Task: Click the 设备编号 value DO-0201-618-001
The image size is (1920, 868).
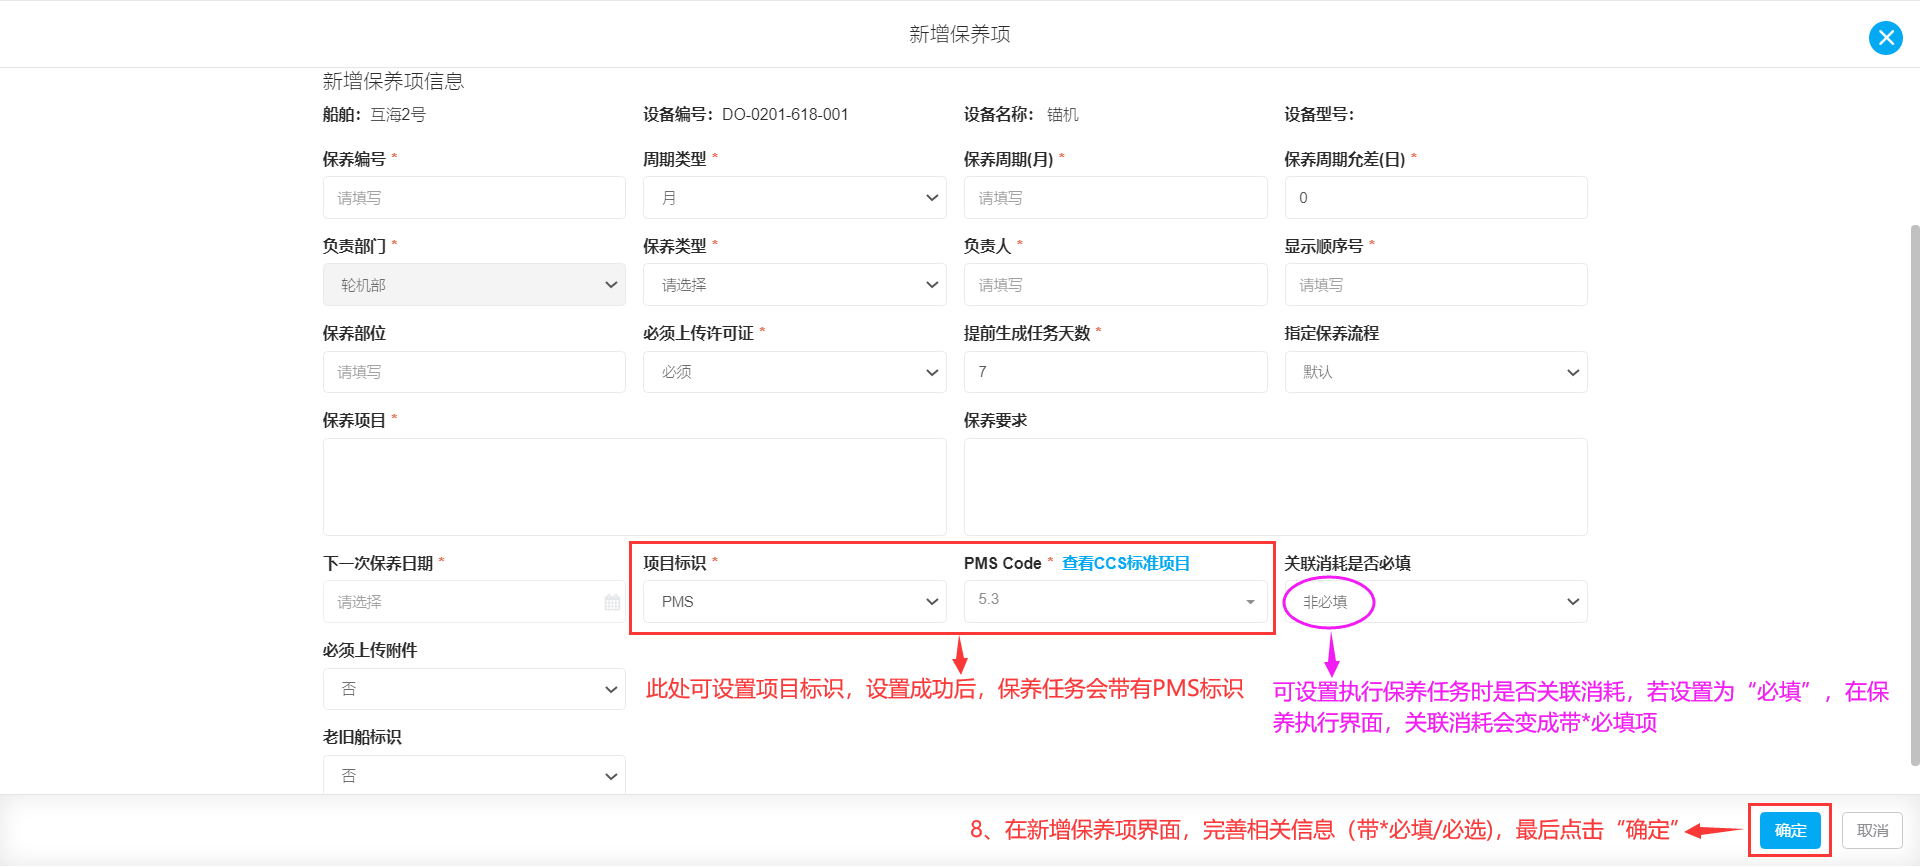Action: (x=785, y=115)
